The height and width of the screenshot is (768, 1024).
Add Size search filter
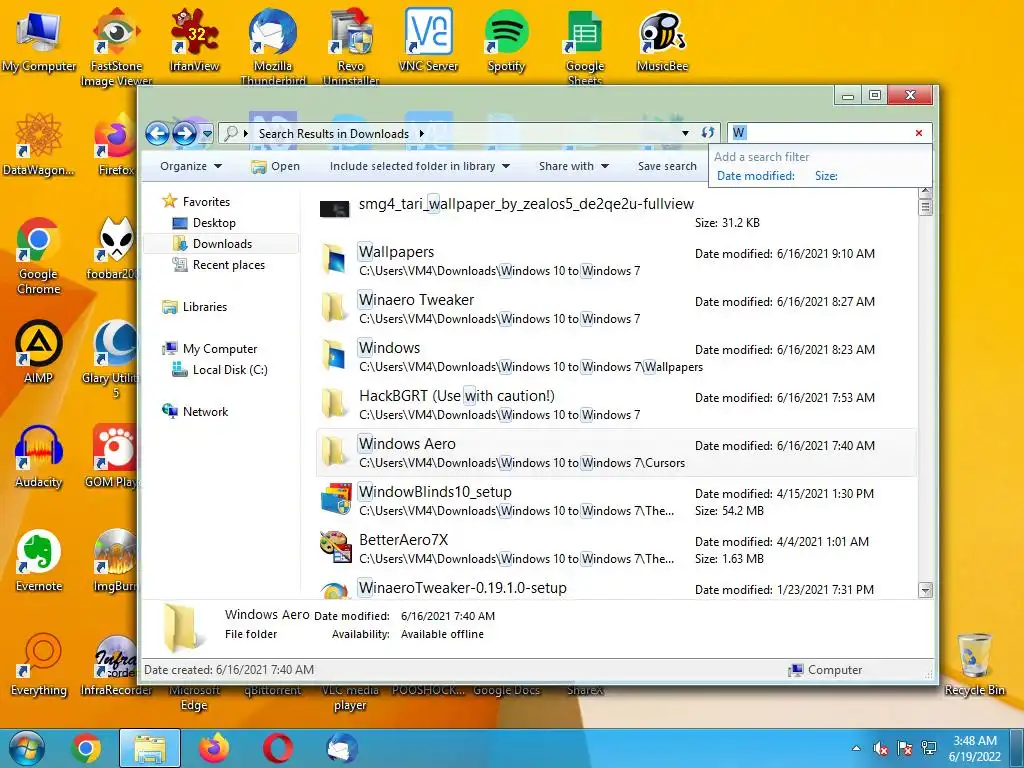[826, 176]
